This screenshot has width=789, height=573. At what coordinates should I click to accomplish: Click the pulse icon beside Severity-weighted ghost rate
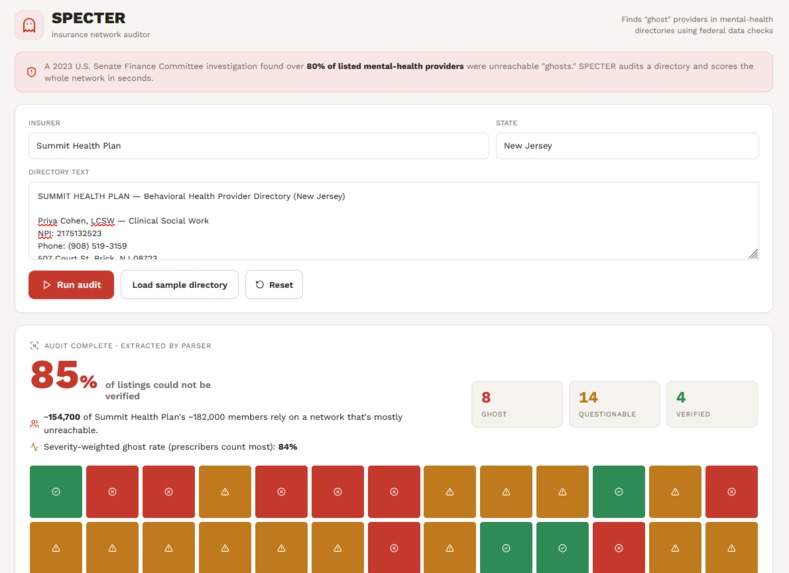(x=34, y=447)
